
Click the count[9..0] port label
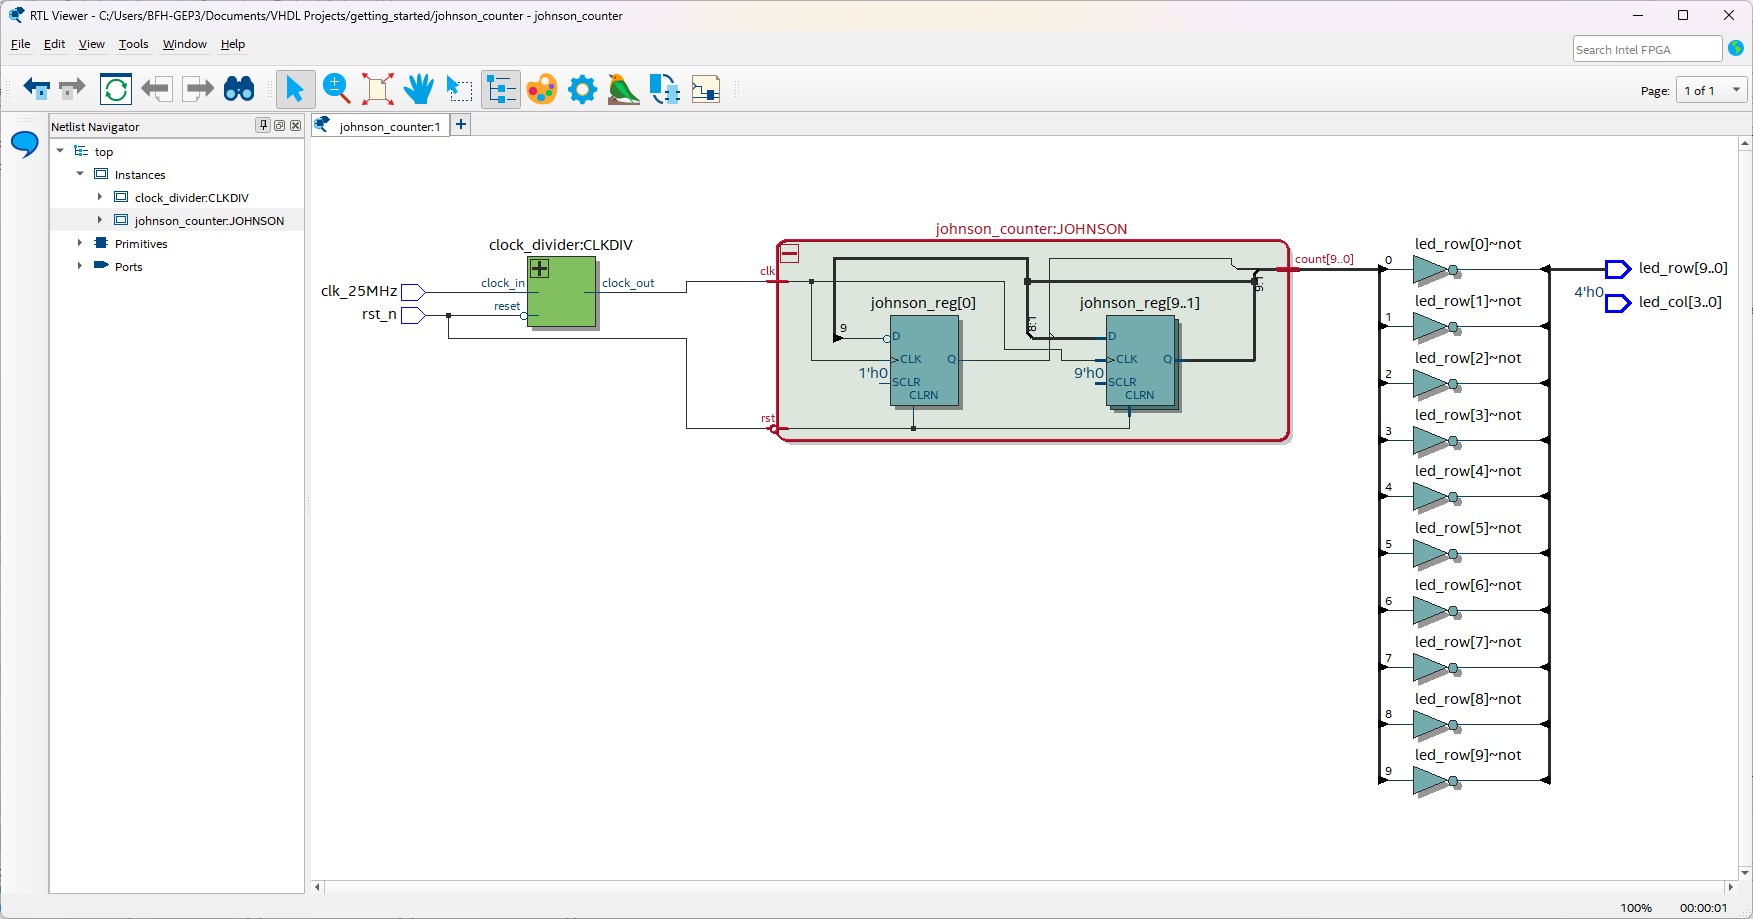point(1324,259)
